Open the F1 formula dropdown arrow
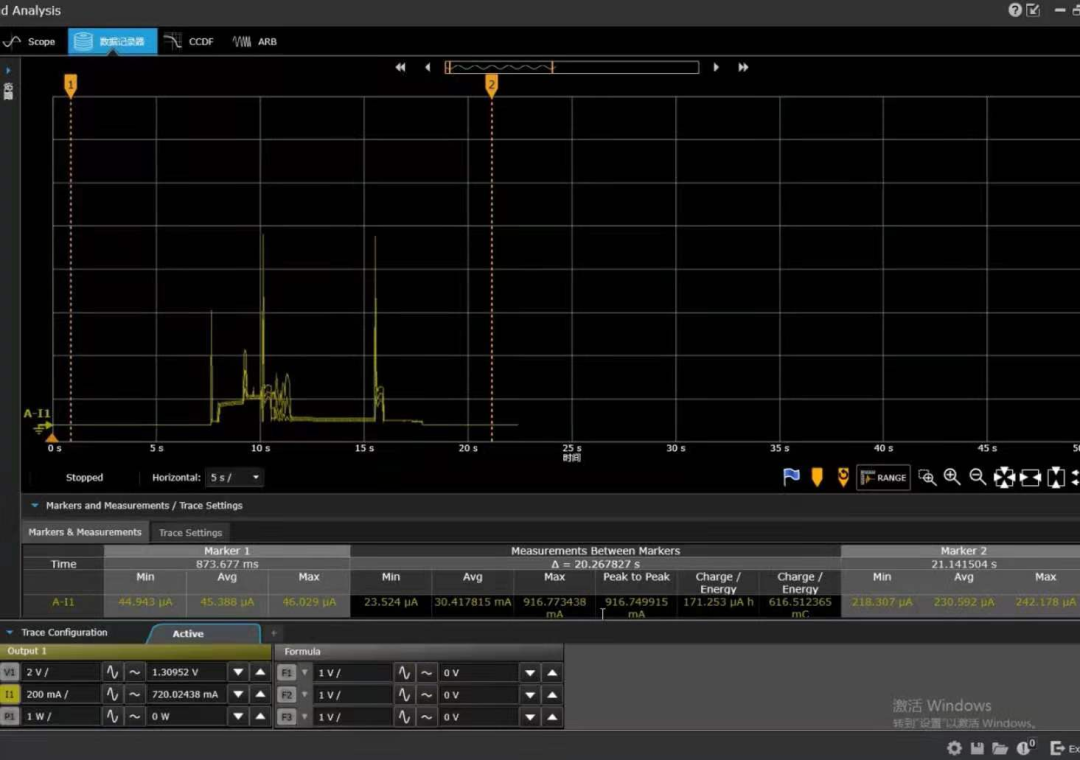1080x760 pixels. click(304, 672)
